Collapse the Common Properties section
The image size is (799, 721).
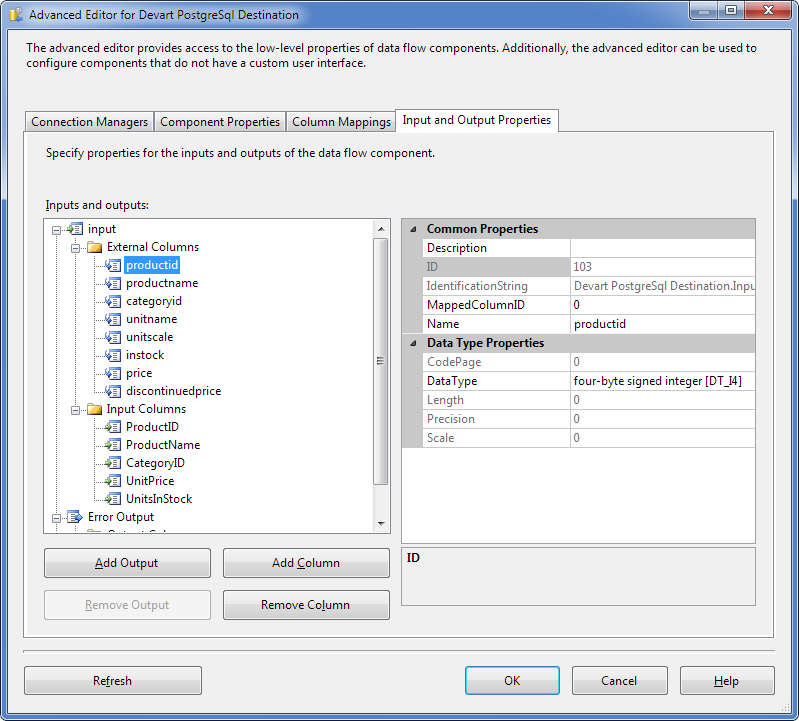coord(413,229)
